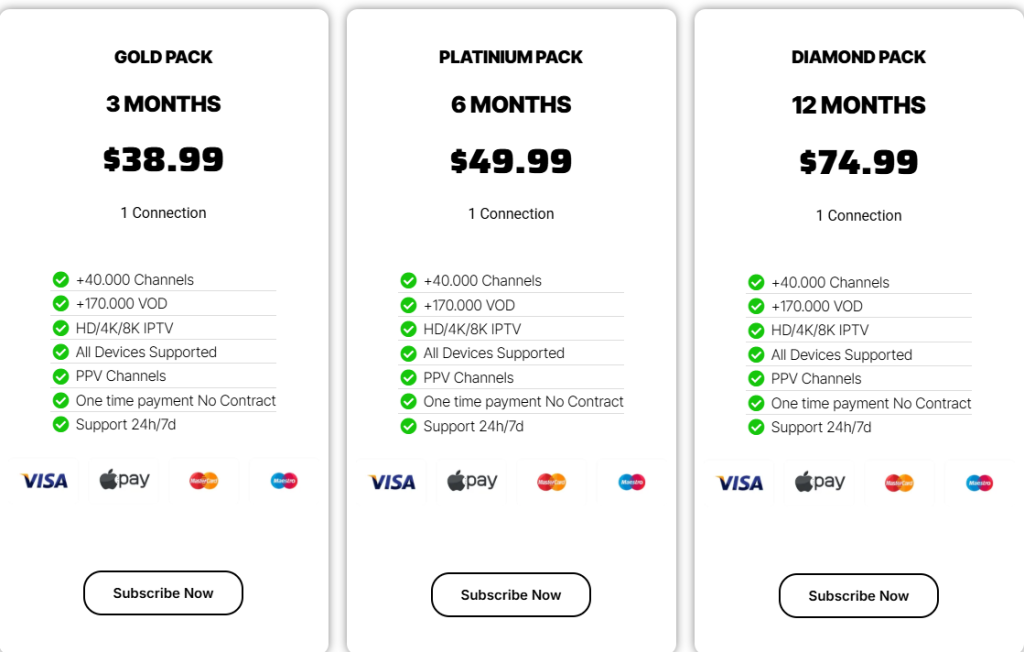Click the Maestro icon under Gold Pack

coord(285,481)
